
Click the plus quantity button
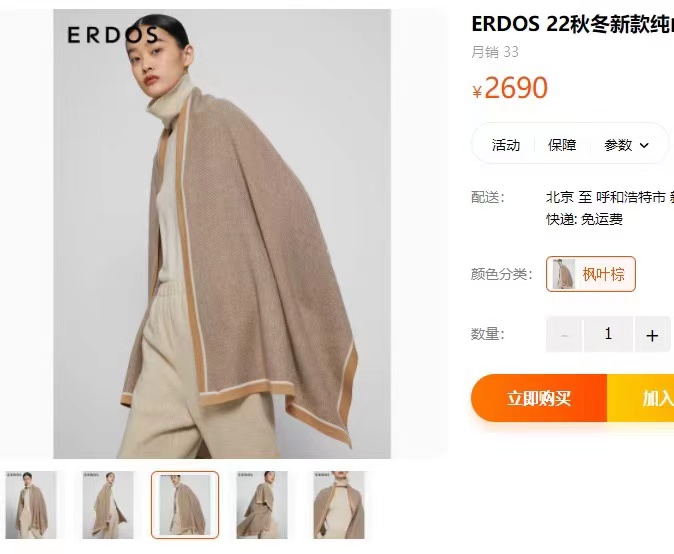point(652,334)
